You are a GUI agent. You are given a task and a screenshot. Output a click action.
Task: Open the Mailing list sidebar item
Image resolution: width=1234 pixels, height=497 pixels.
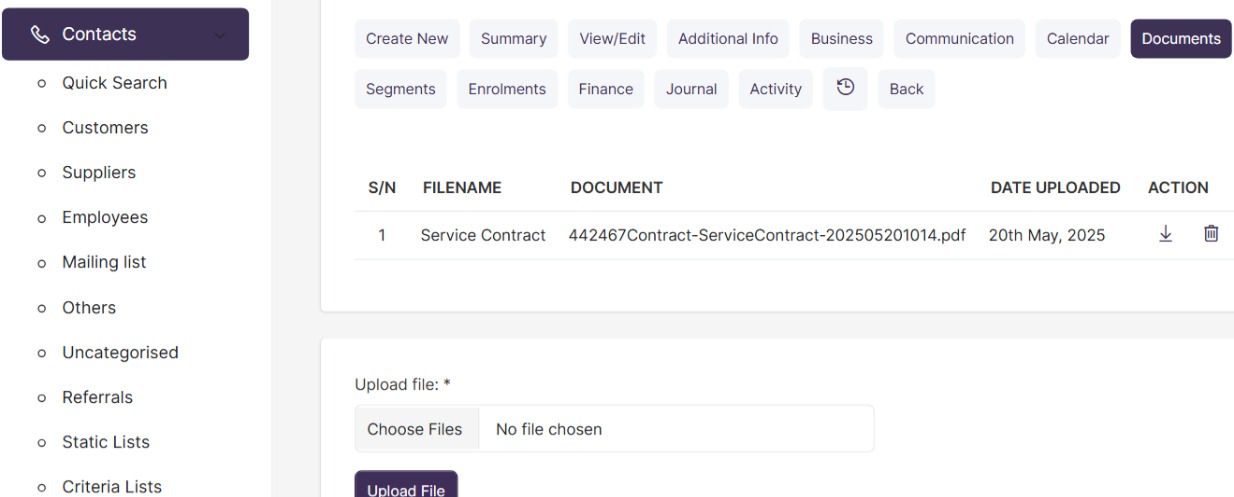click(104, 262)
